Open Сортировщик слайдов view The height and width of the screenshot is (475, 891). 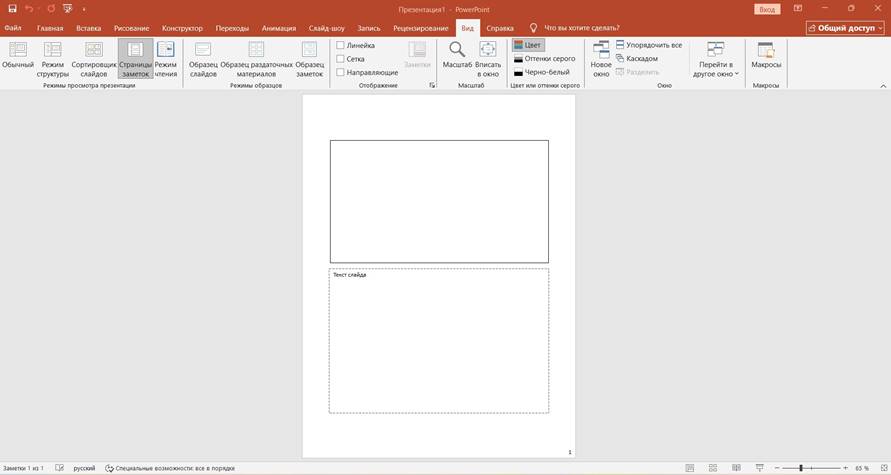(93, 57)
